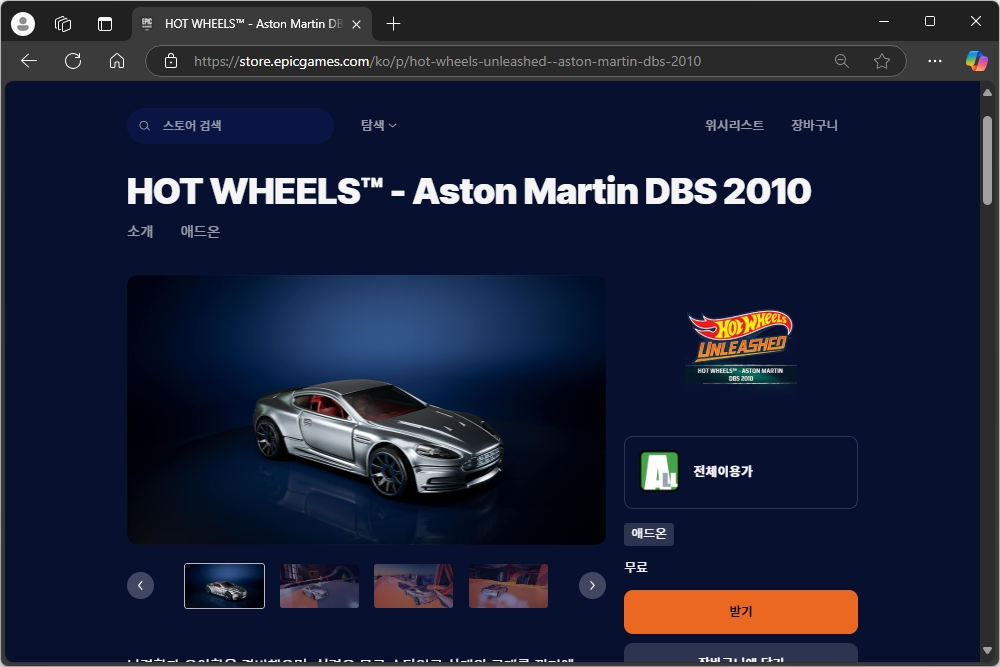Add page to favorites star

881,61
